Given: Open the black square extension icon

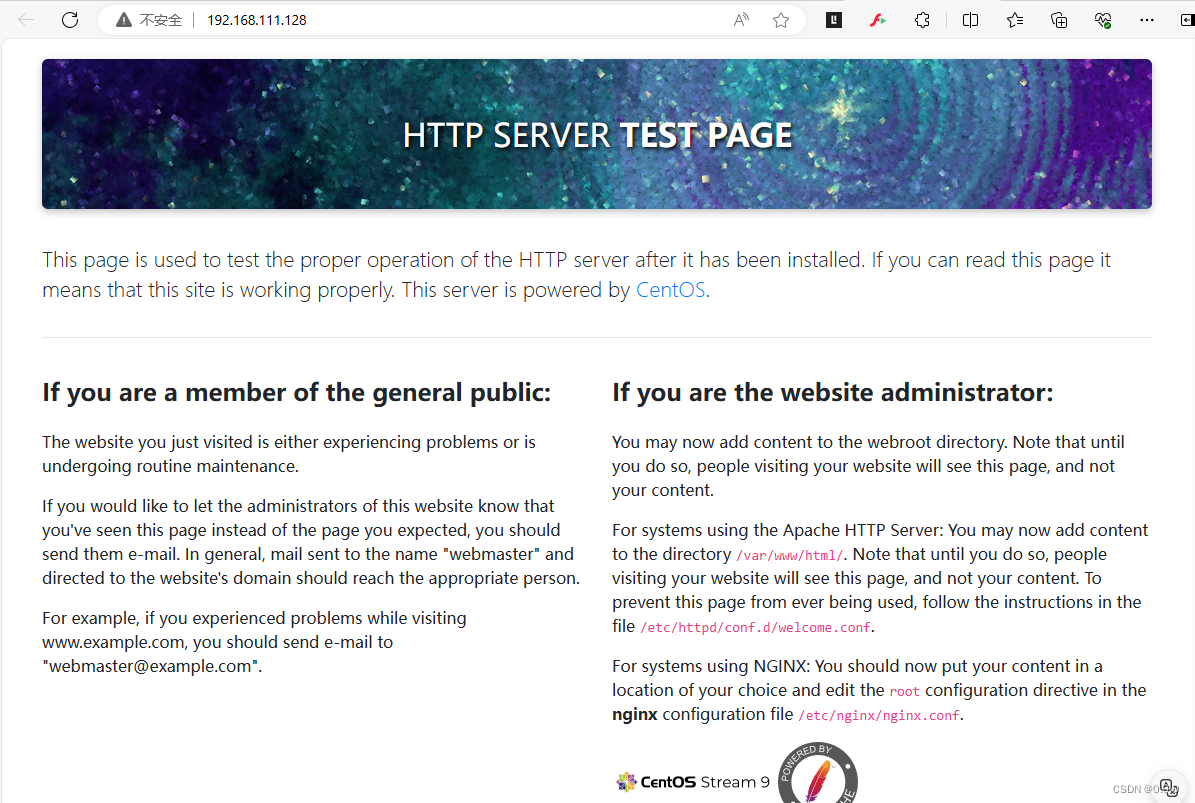Looking at the screenshot, I should point(834,21).
